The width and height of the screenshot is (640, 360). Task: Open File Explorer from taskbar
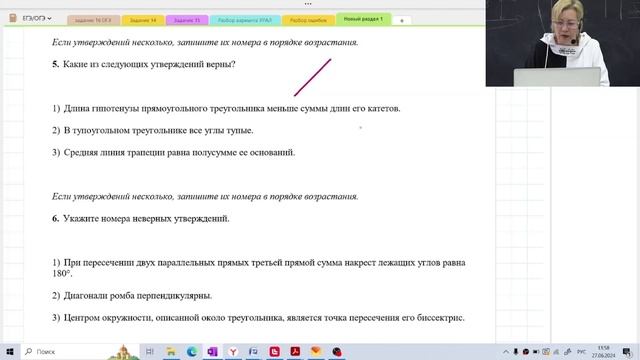[171, 351]
